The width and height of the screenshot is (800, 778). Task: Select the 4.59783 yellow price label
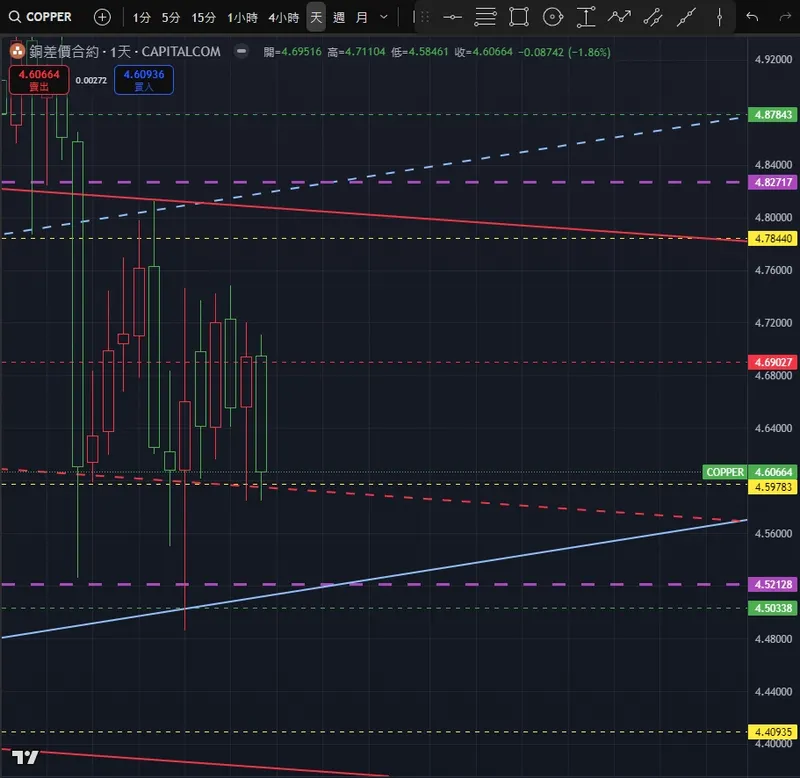click(x=772, y=487)
